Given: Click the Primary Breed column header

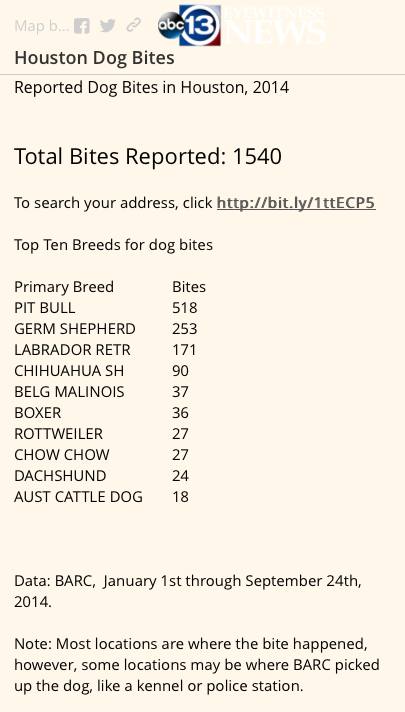Looking at the screenshot, I should pyautogui.click(x=64, y=287).
